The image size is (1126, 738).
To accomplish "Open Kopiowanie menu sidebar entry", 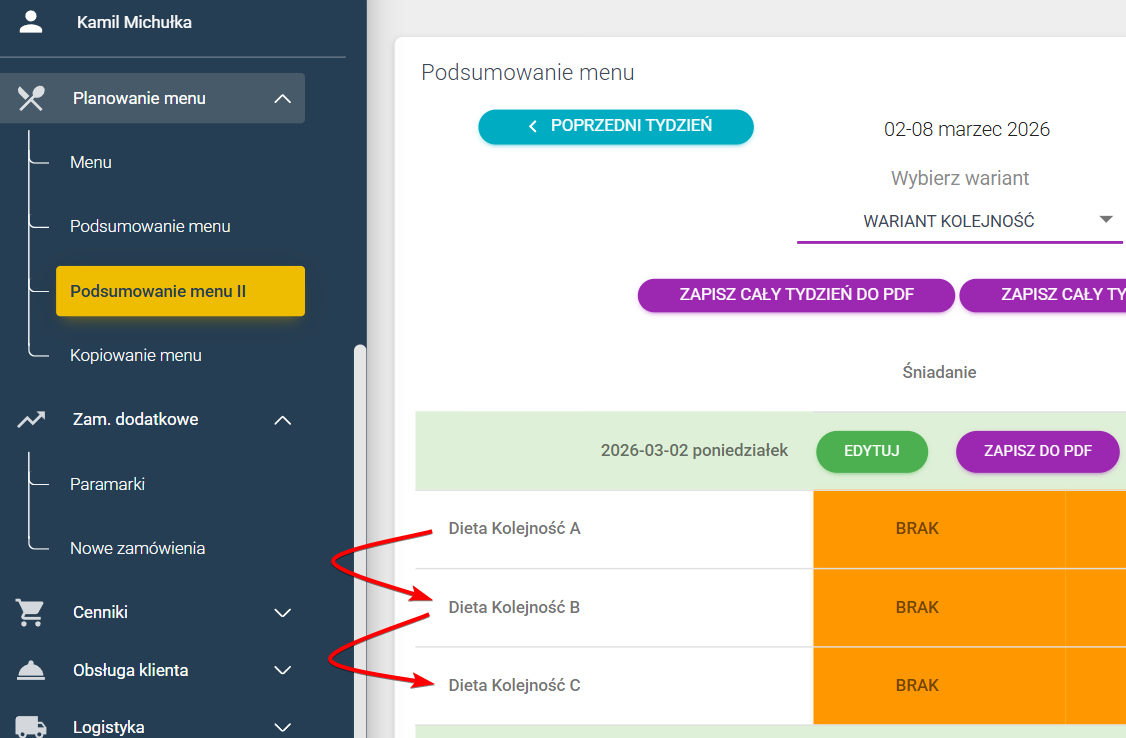I will pos(136,355).
